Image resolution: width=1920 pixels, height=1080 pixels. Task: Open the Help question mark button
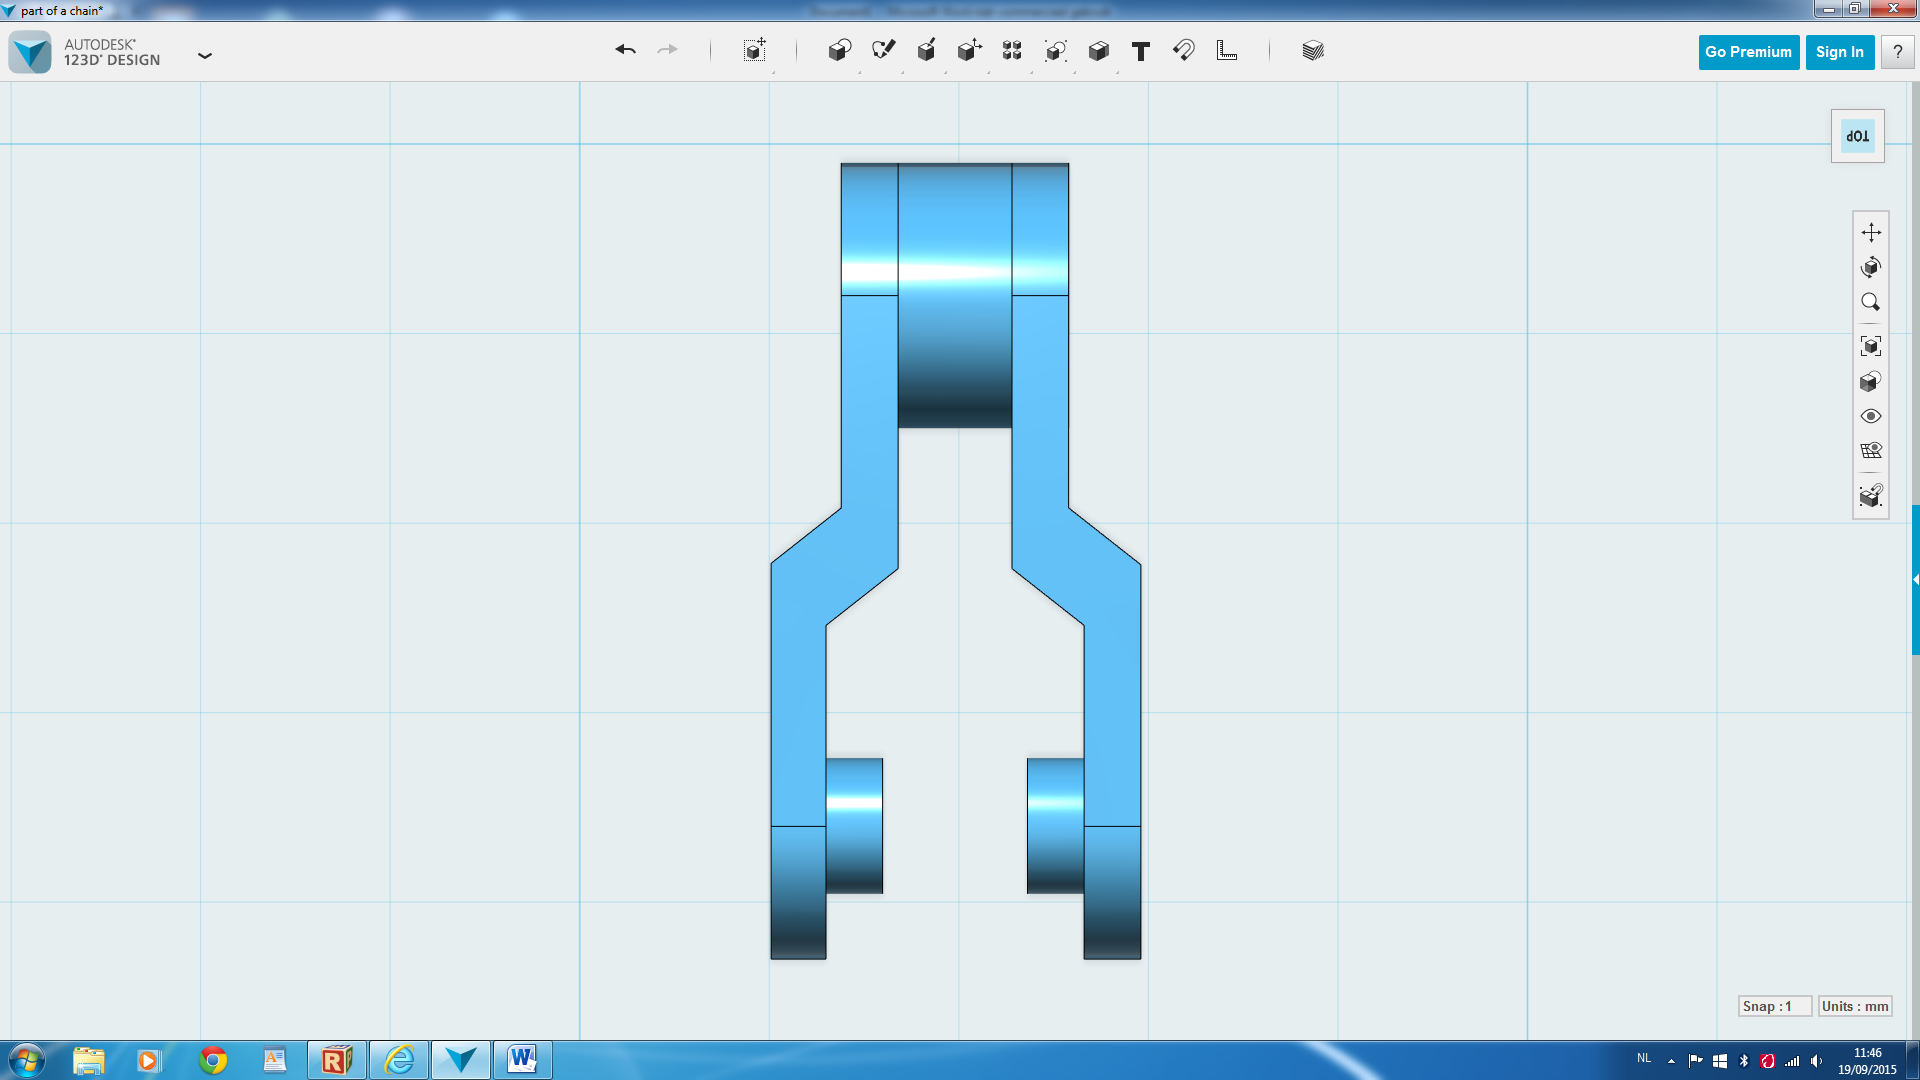[x=1897, y=52]
